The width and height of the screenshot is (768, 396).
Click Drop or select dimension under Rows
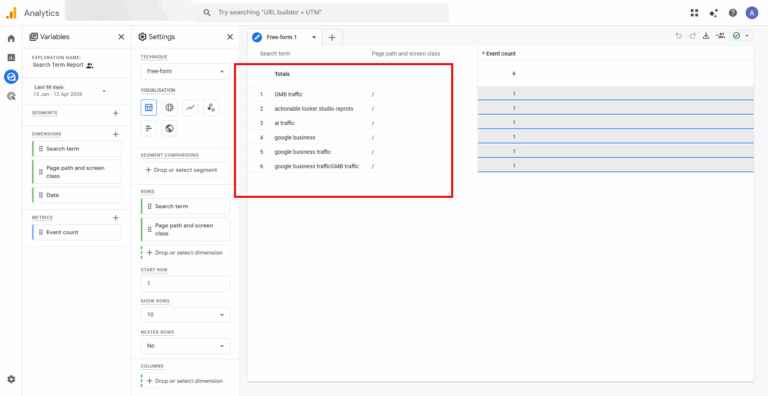(185, 253)
